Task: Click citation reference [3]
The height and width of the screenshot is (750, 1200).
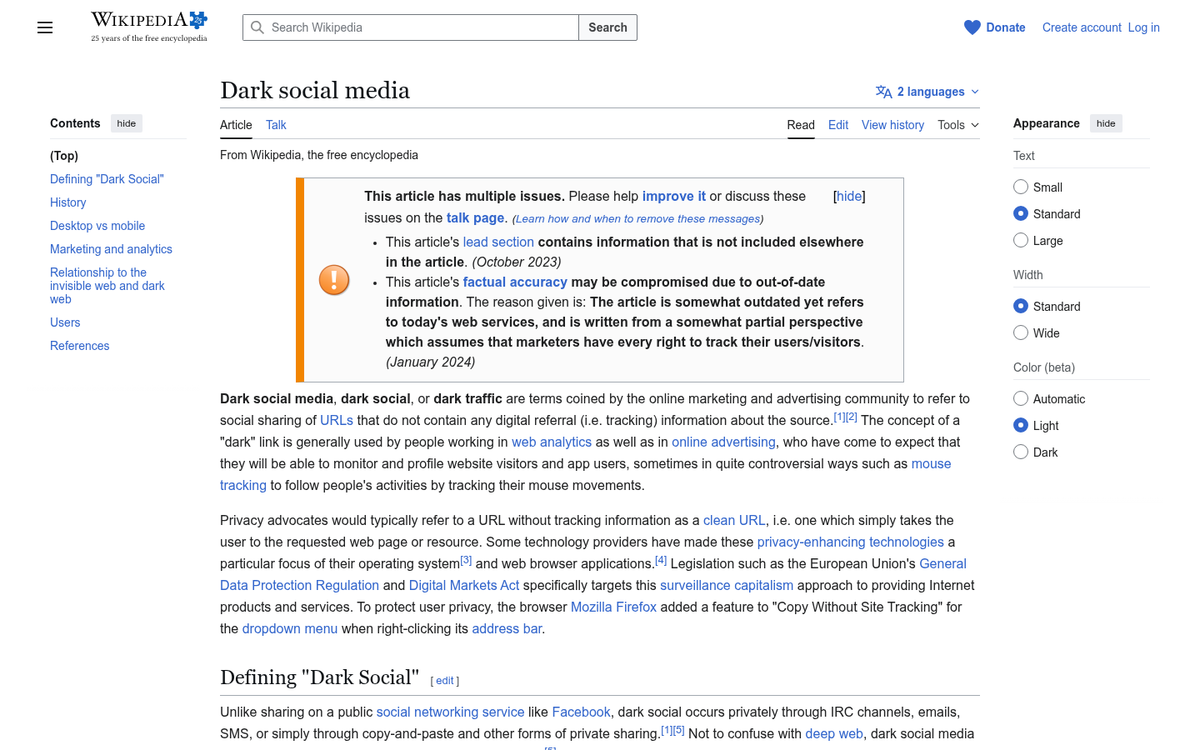Action: [x=466, y=560]
